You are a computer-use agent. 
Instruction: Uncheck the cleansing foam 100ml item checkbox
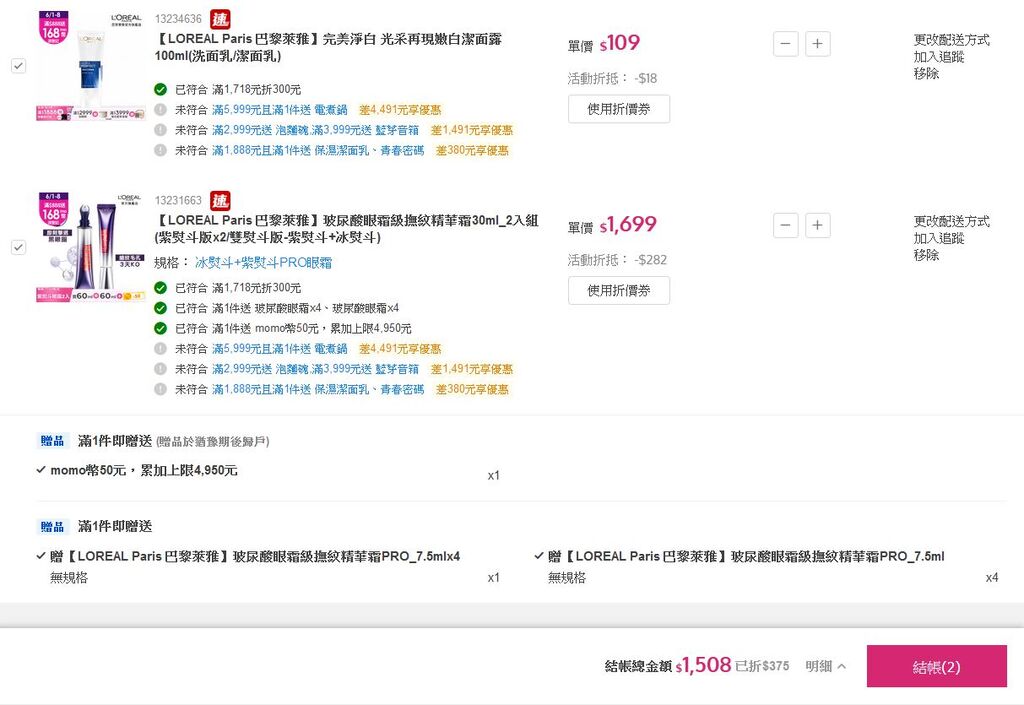tap(18, 66)
